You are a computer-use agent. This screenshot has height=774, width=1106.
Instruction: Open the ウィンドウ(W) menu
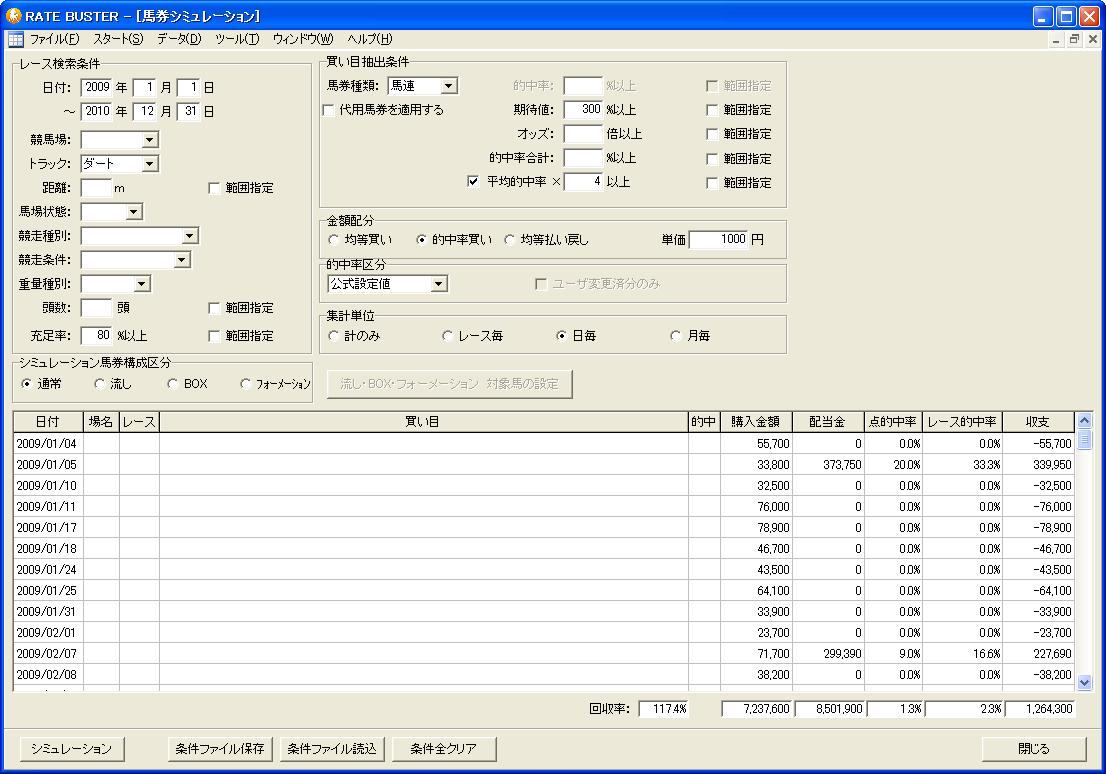[x=303, y=39]
